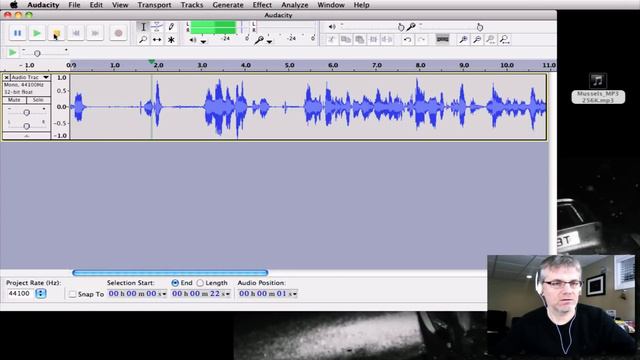Click the Play-at-speed green arrow

pos(12,53)
